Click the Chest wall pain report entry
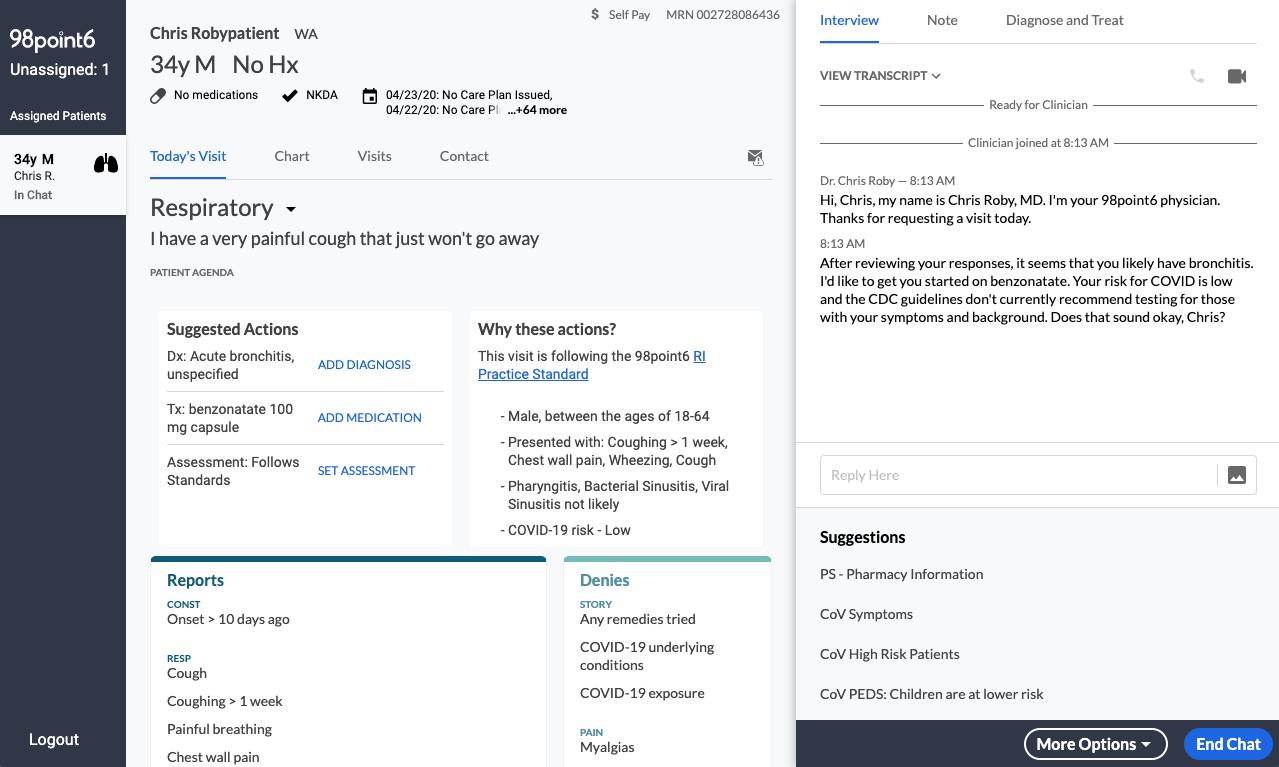 coord(213,757)
